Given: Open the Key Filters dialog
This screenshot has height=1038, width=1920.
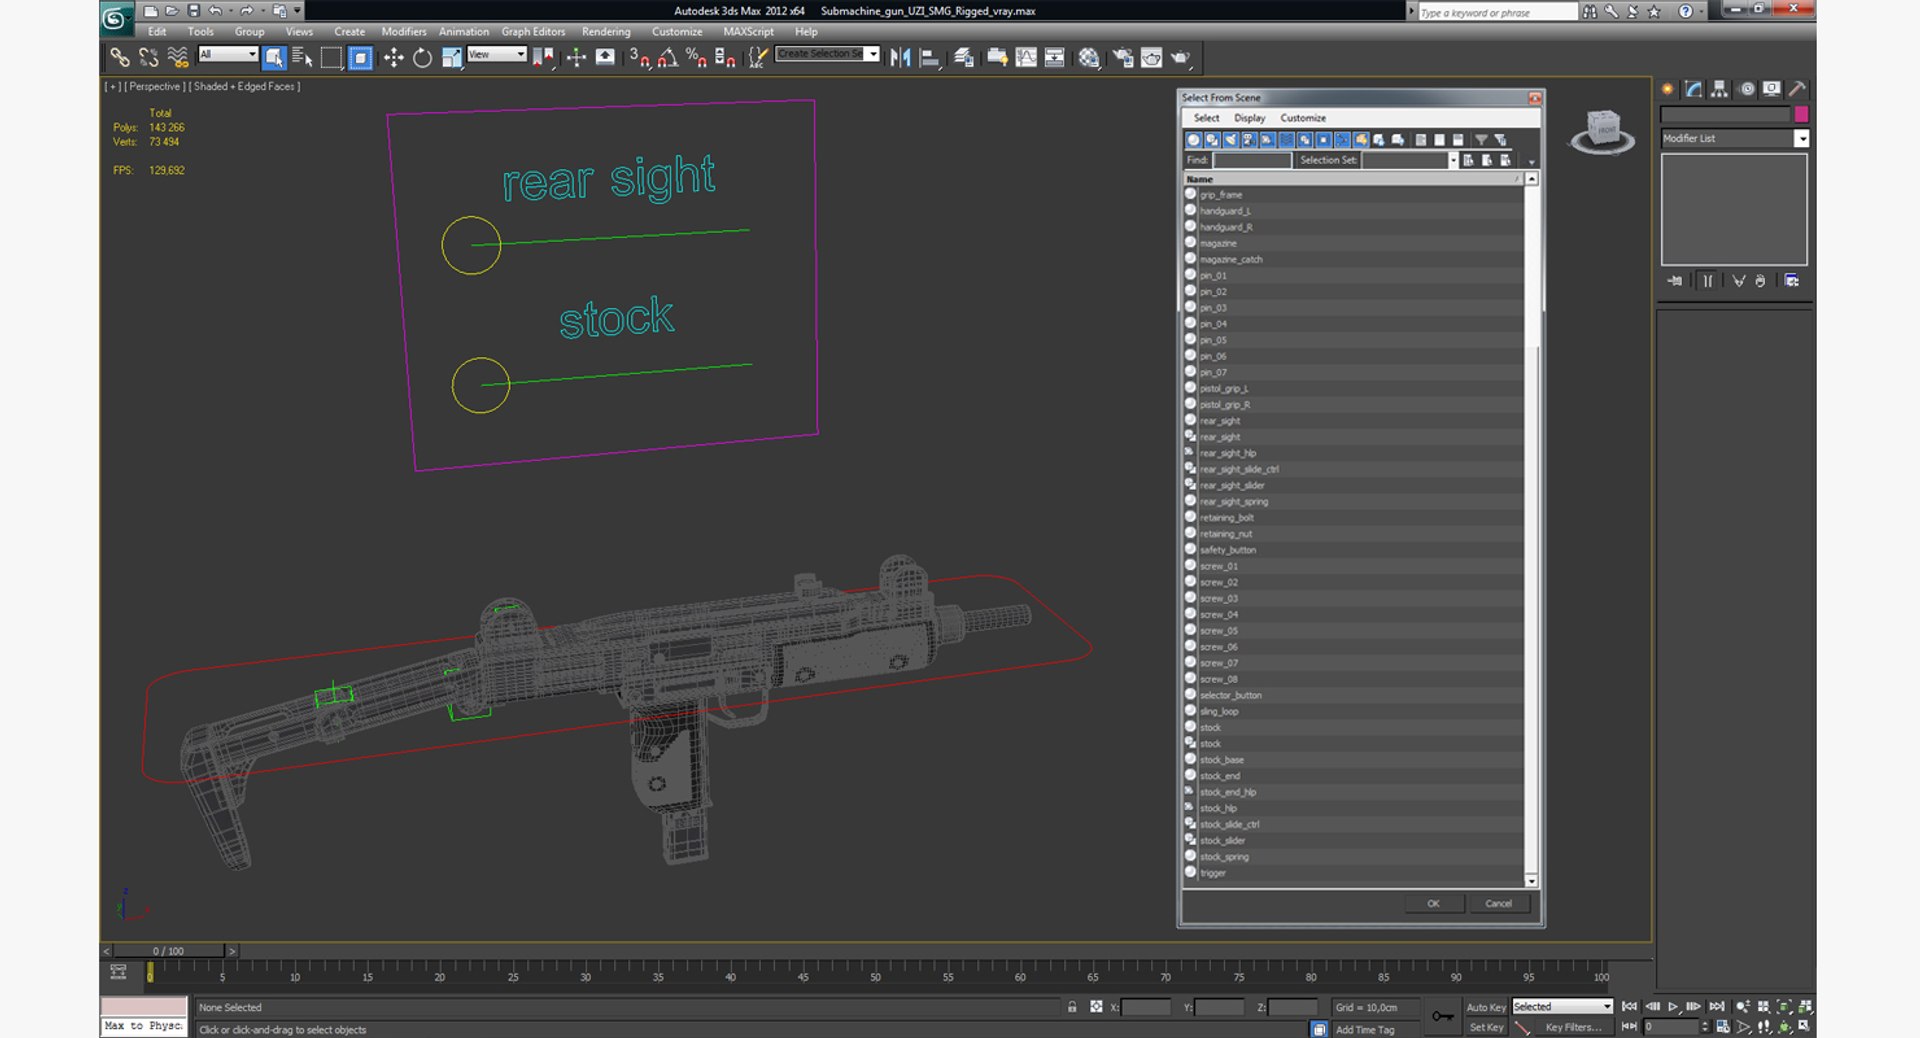Looking at the screenshot, I should point(1573,1027).
